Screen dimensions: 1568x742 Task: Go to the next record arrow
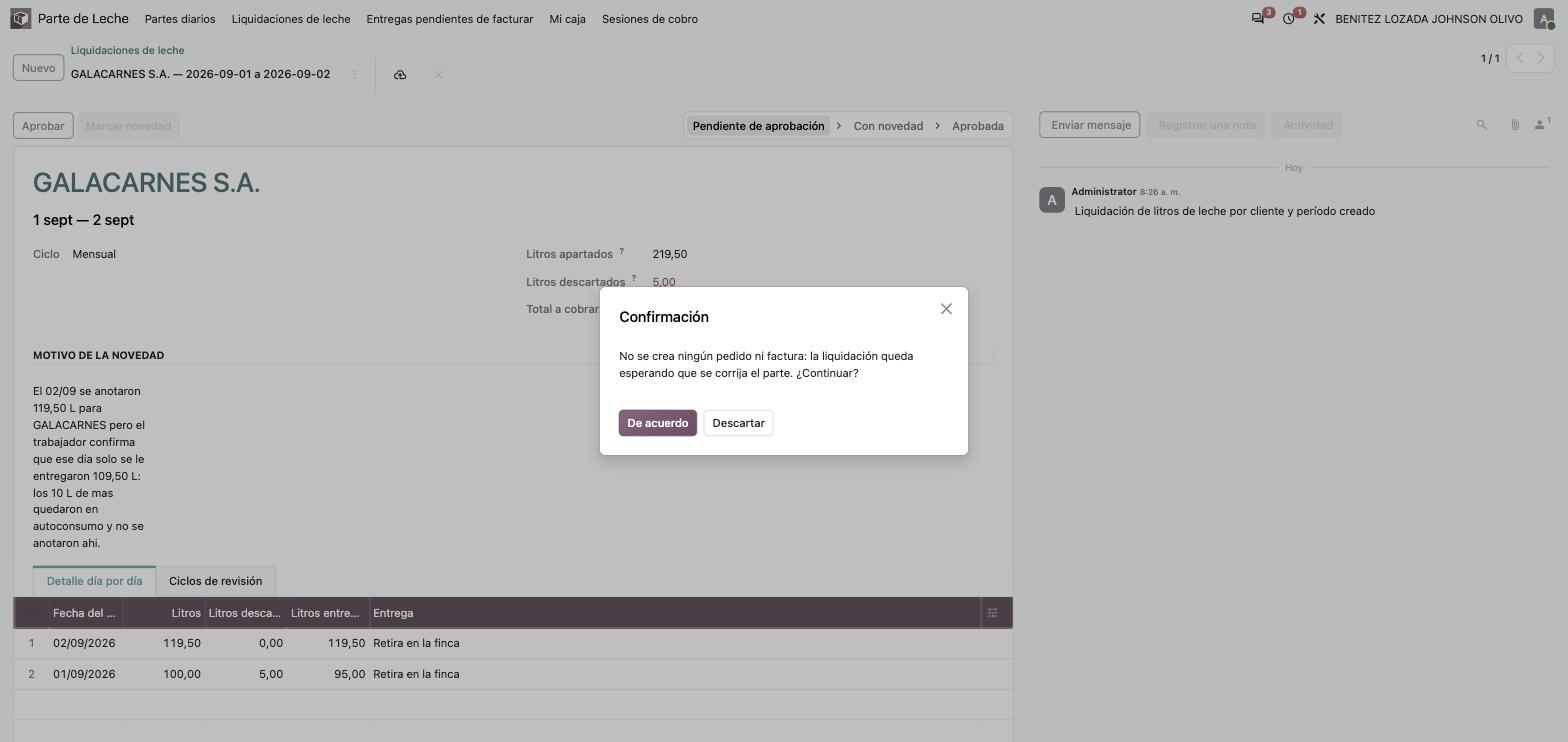coord(1541,58)
